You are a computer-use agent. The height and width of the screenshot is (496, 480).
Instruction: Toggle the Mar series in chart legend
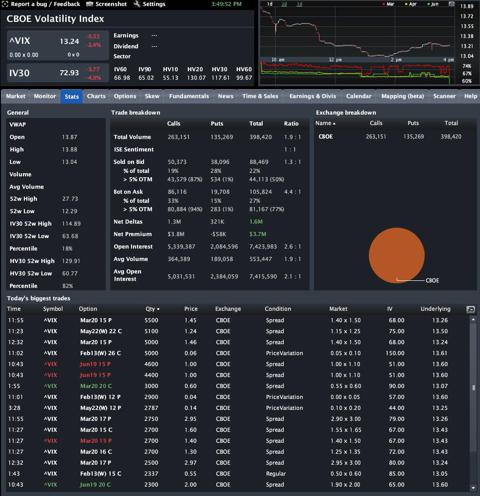pos(388,4)
